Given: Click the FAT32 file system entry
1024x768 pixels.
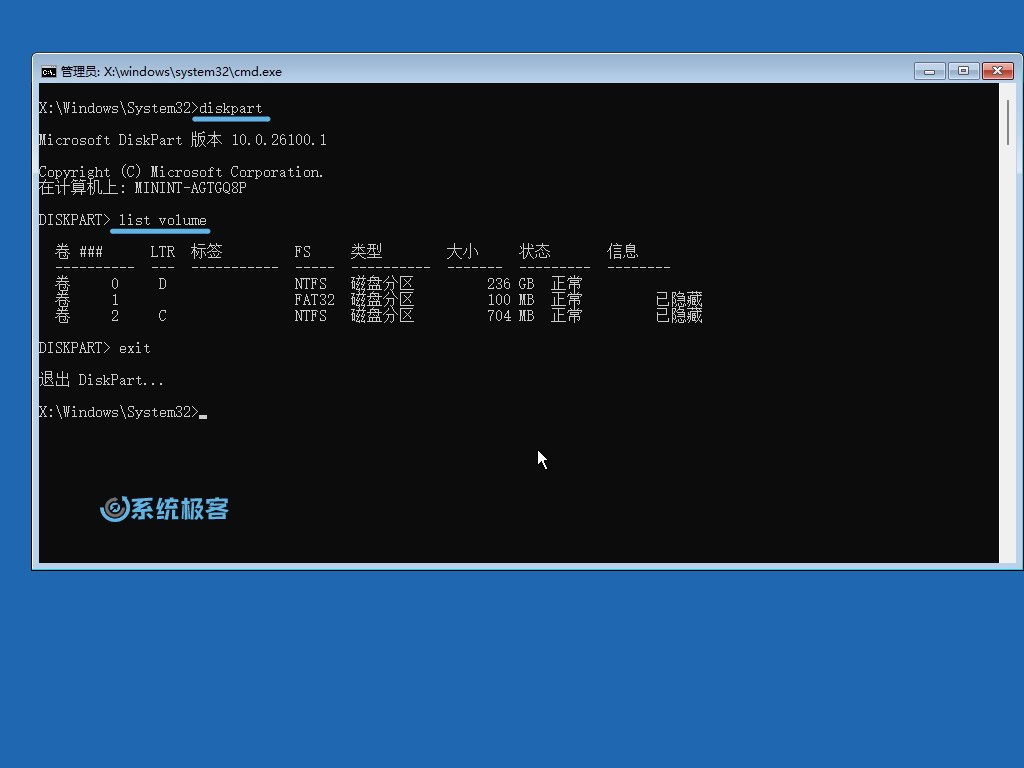Looking at the screenshot, I should click(314, 300).
